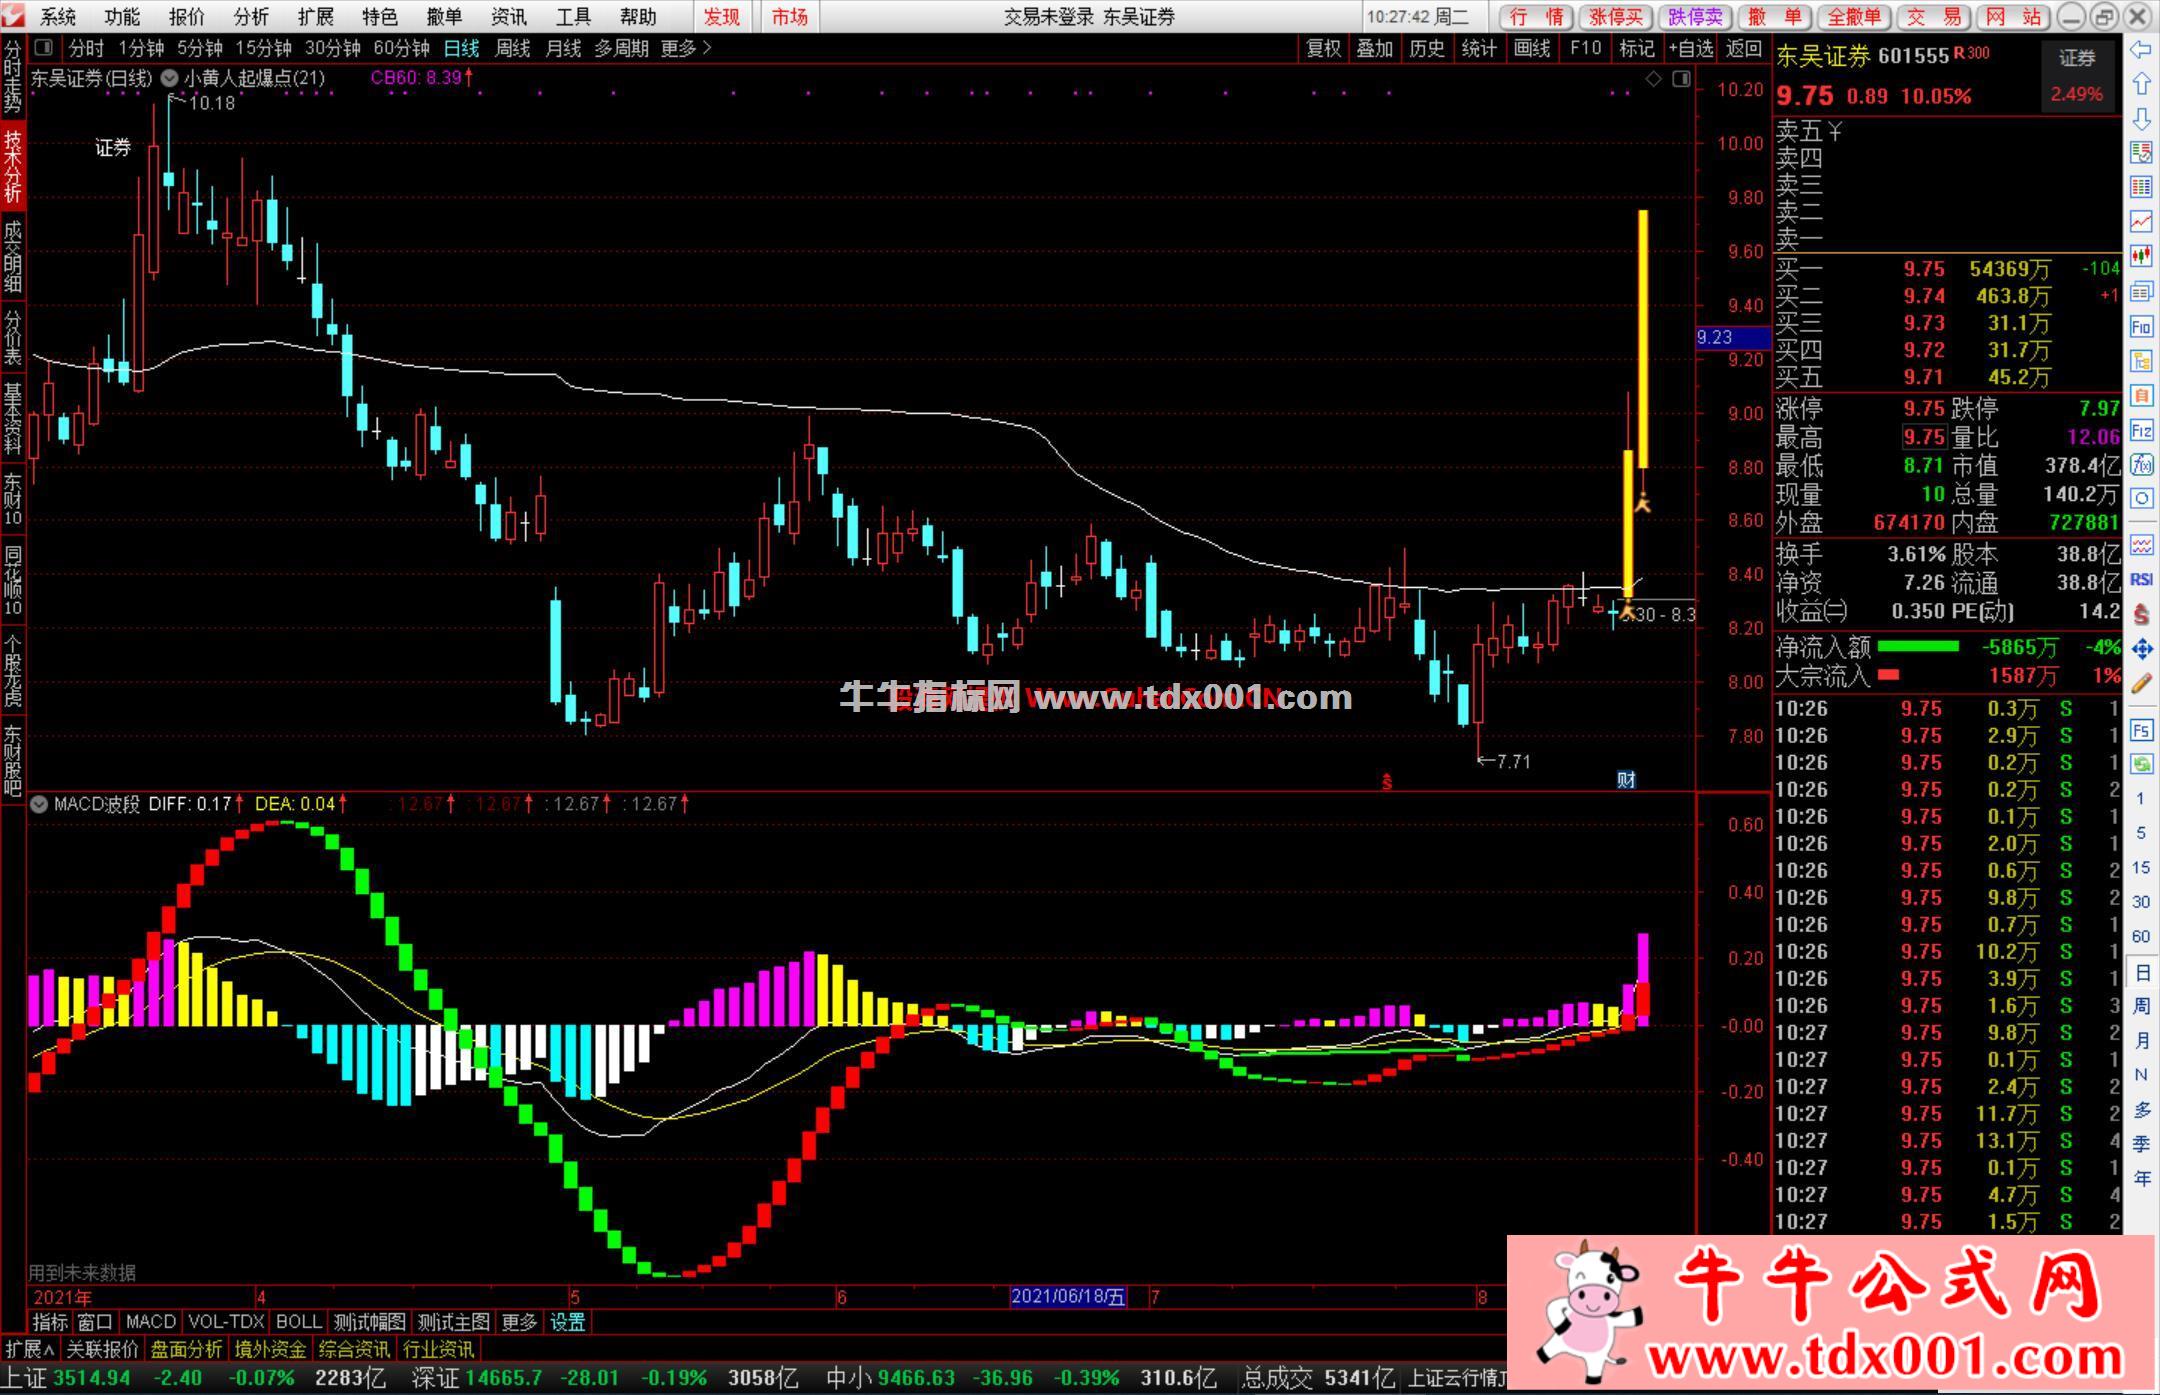Open the 系统 menu

(58, 16)
